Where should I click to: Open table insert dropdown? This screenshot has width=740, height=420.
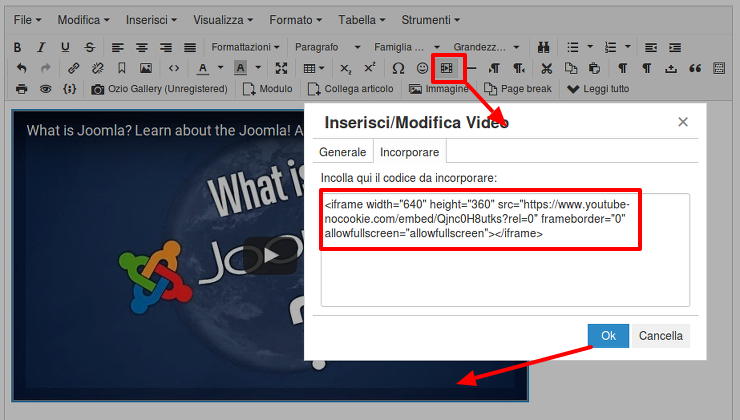click(x=314, y=68)
